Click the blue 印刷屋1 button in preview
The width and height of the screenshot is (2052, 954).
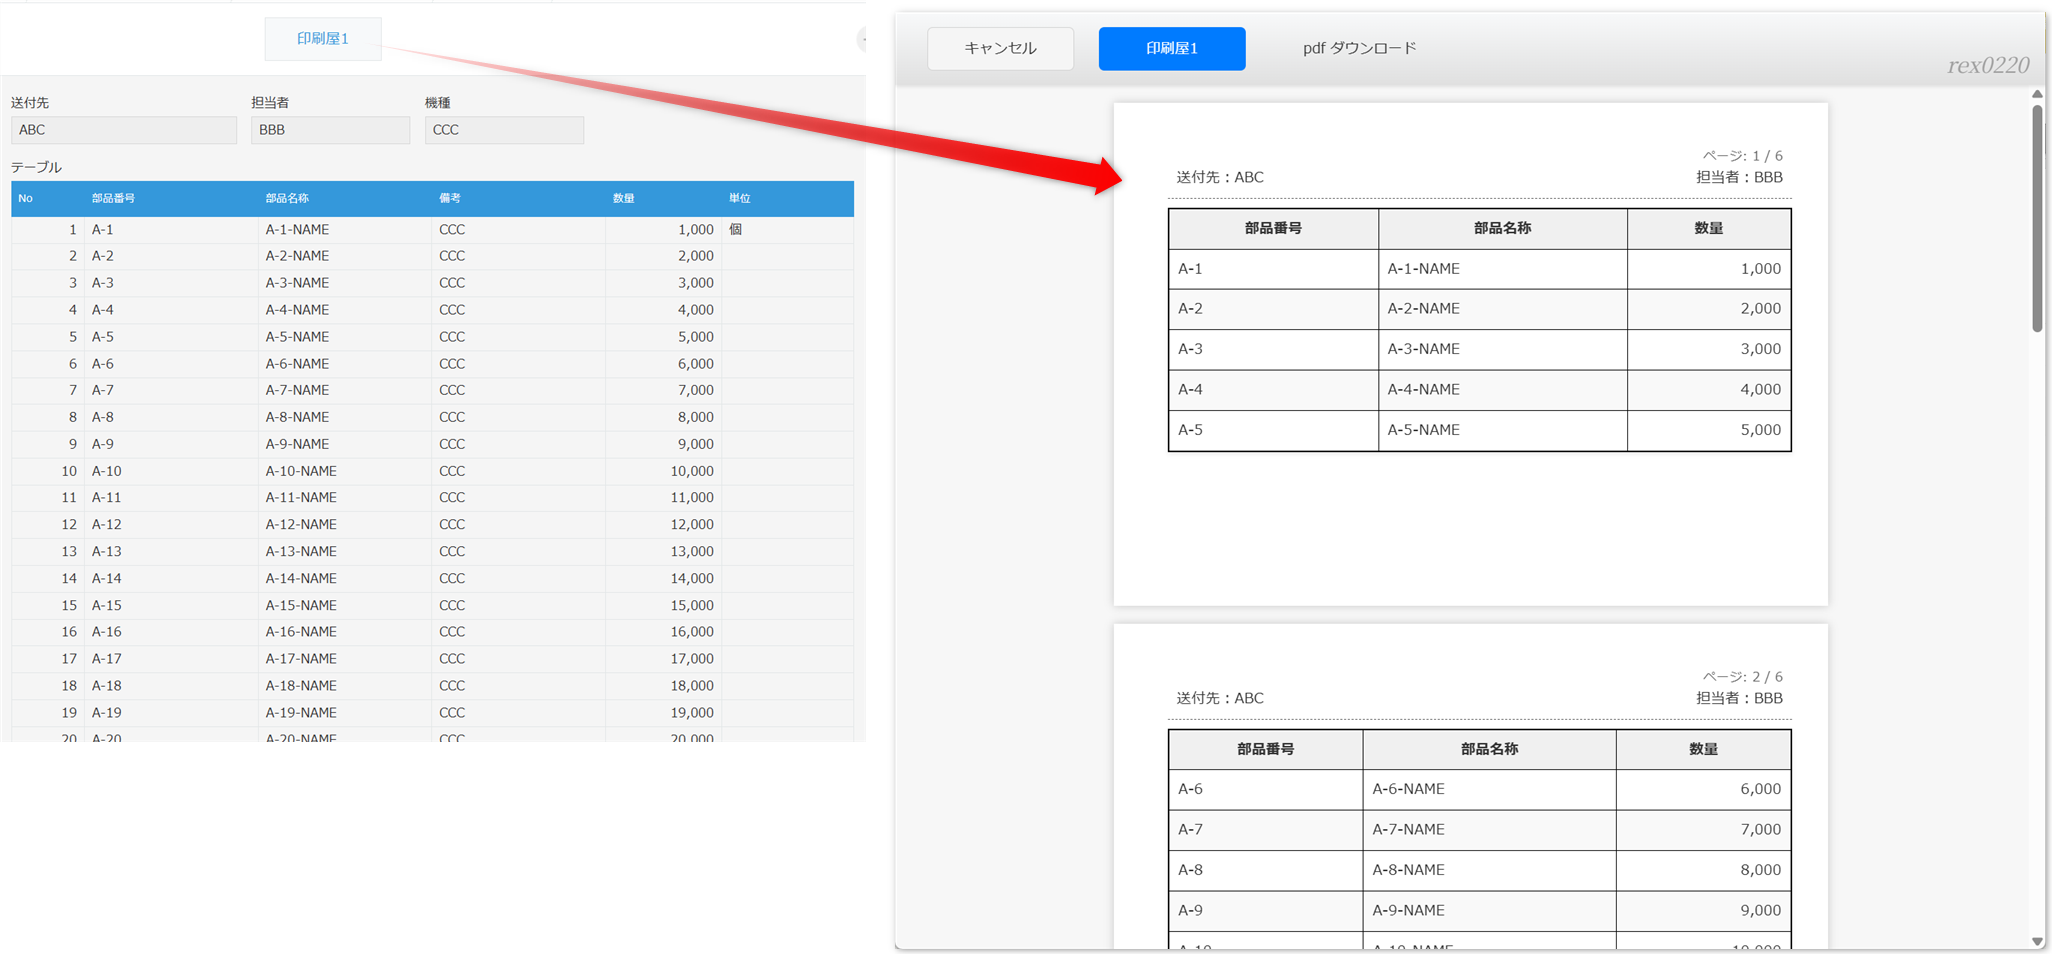(1171, 48)
